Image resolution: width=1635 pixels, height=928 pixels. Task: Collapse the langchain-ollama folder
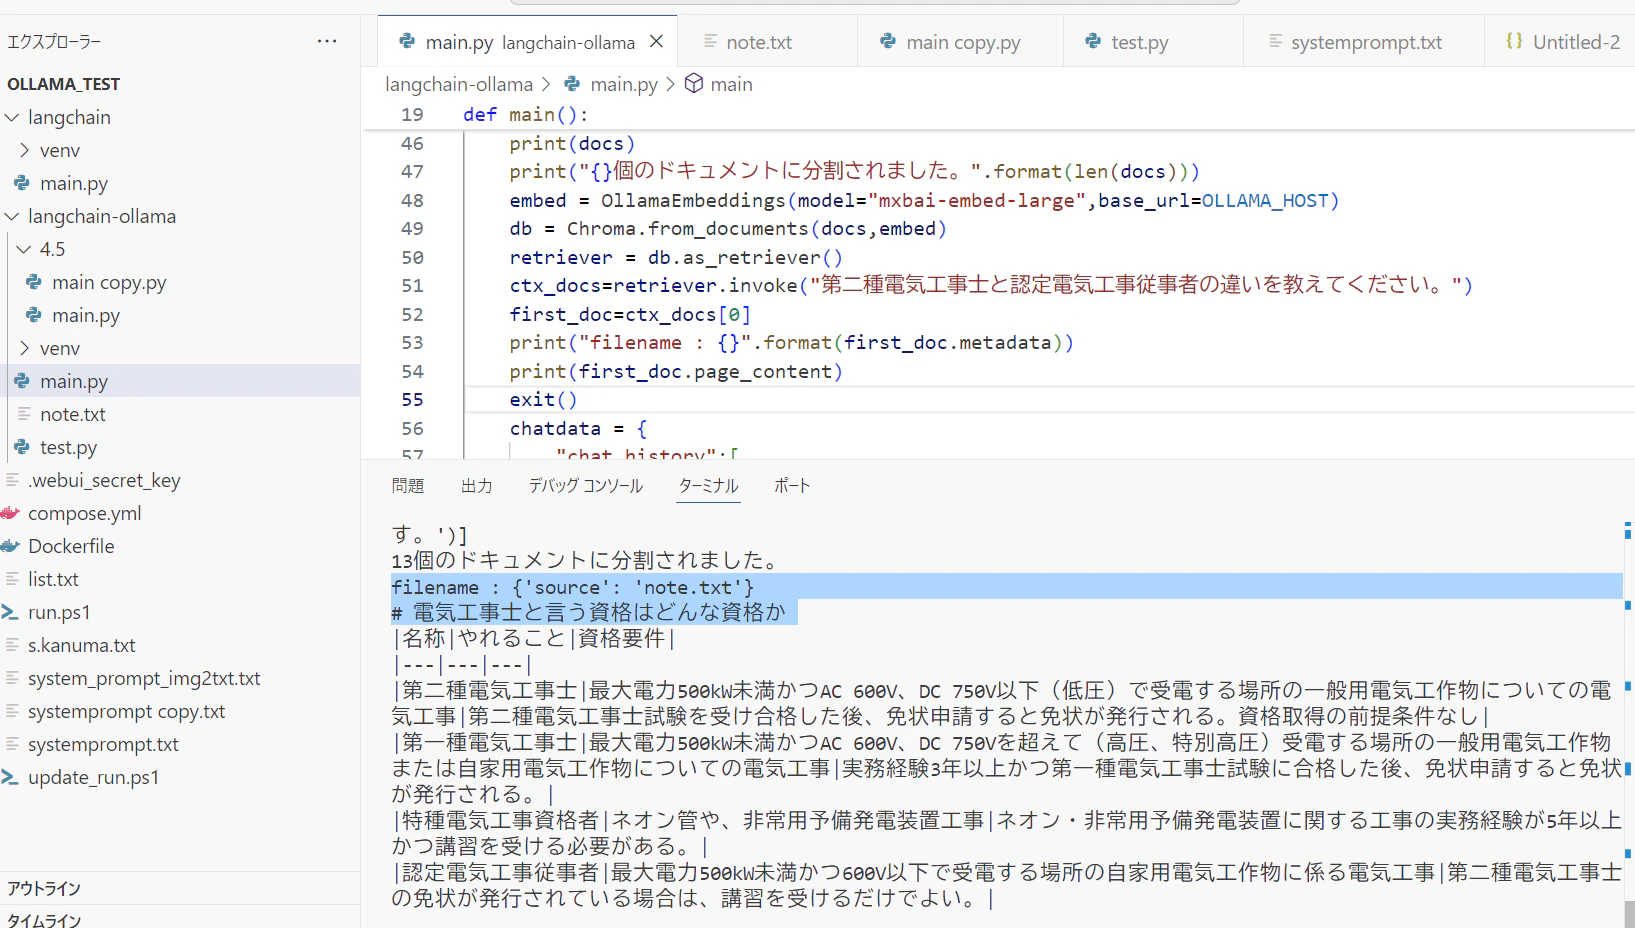pyautogui.click(x=12, y=216)
